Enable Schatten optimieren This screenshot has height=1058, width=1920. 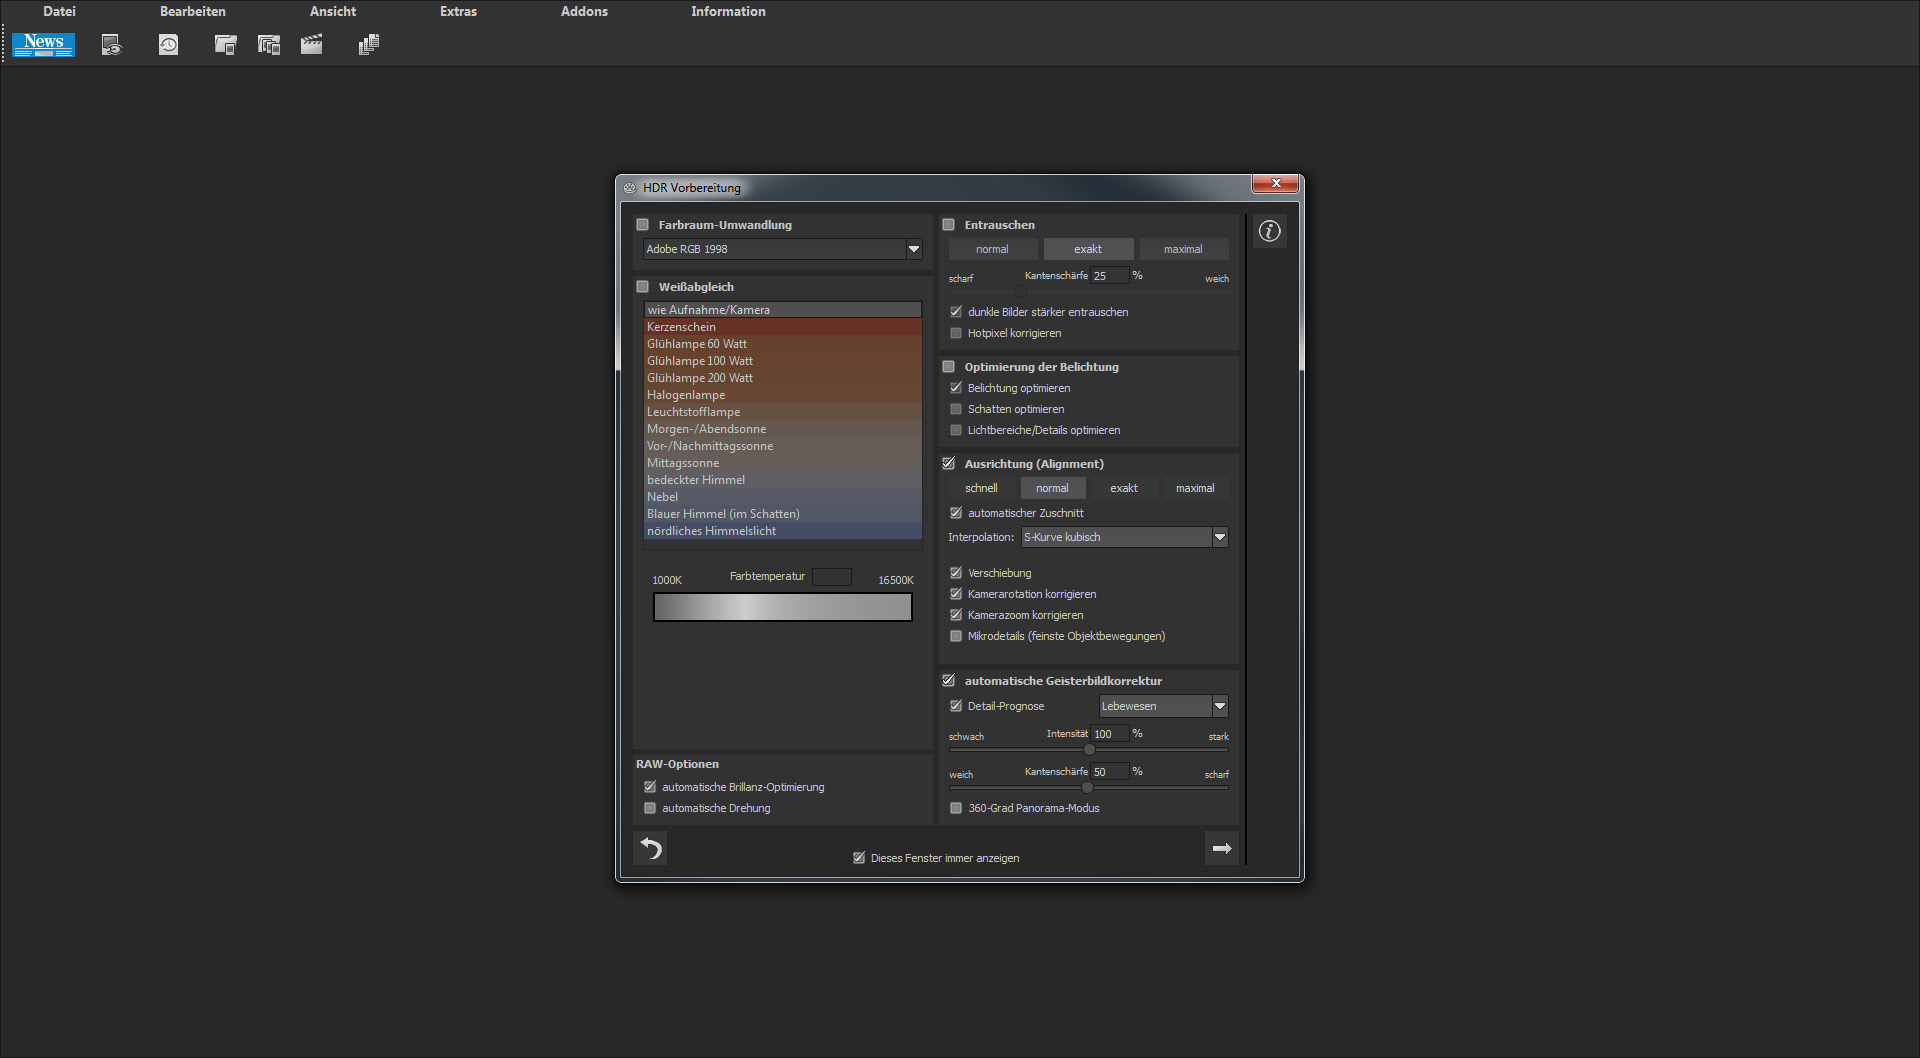point(956,409)
